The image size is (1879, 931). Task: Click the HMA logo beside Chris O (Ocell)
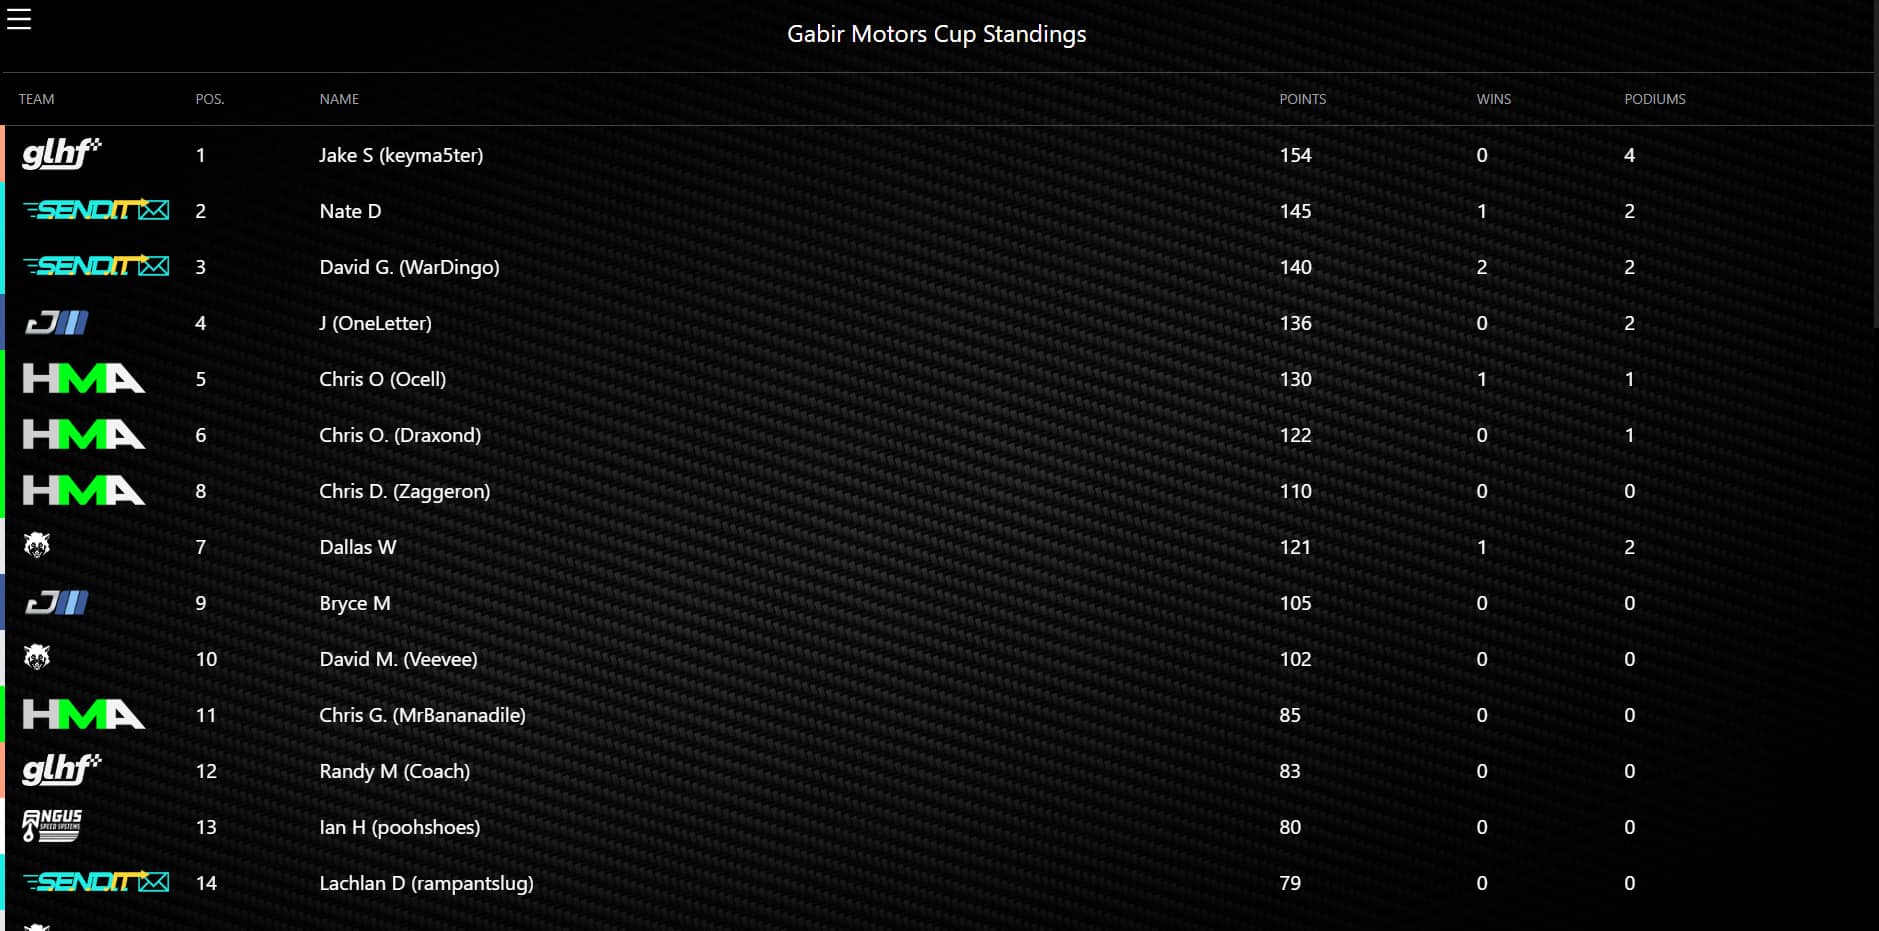[x=83, y=378]
